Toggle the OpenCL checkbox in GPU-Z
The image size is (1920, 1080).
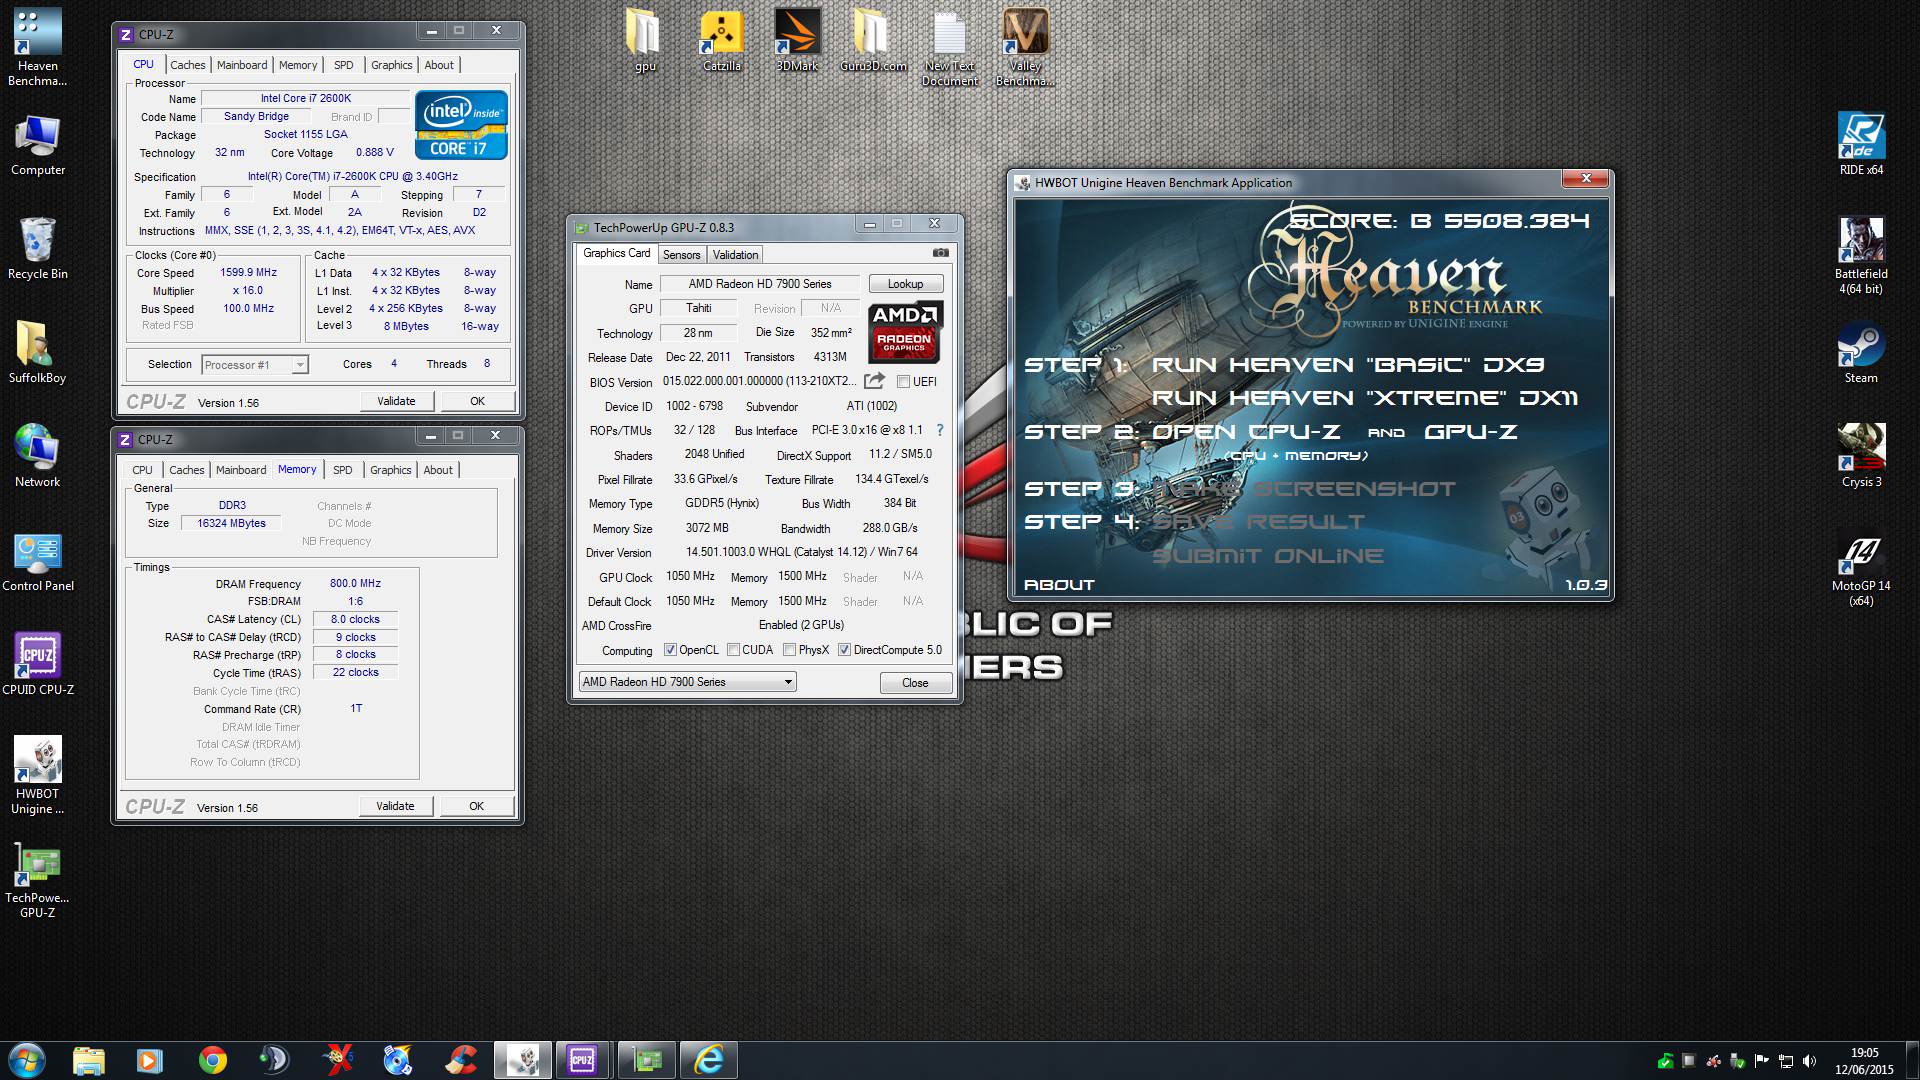click(670, 650)
